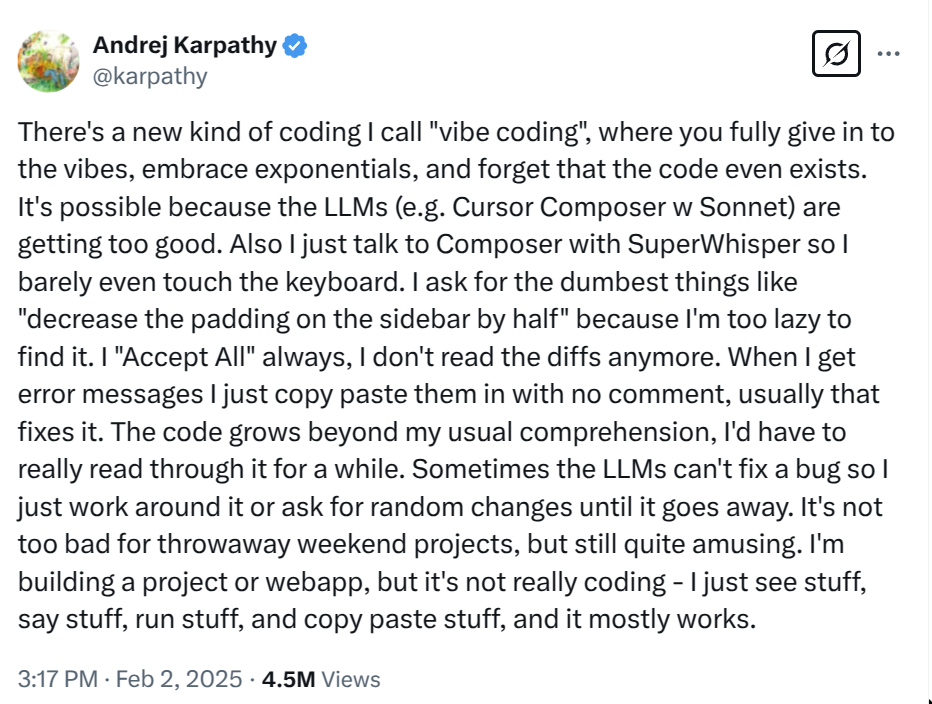Click the word SuperWhisper in the post
This screenshot has height=704, width=932.
click(x=714, y=244)
